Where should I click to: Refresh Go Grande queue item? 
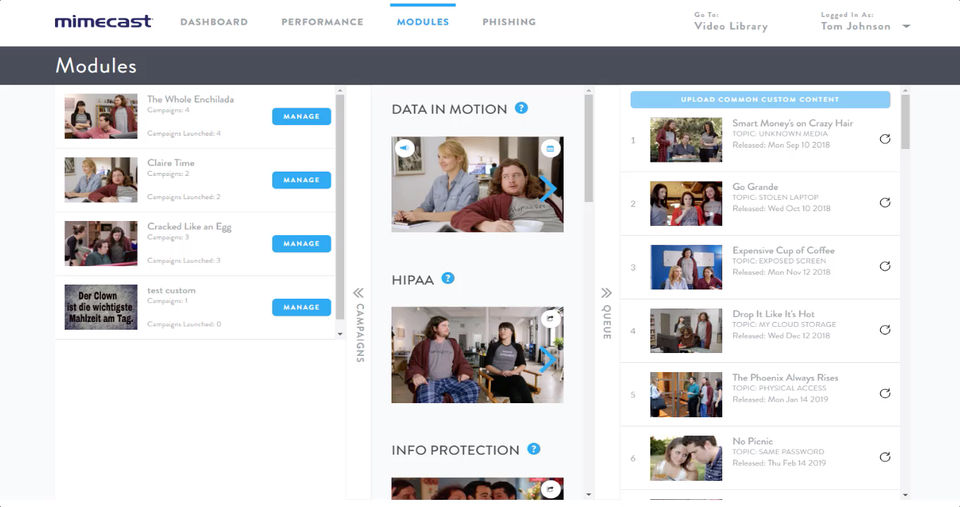tap(885, 203)
